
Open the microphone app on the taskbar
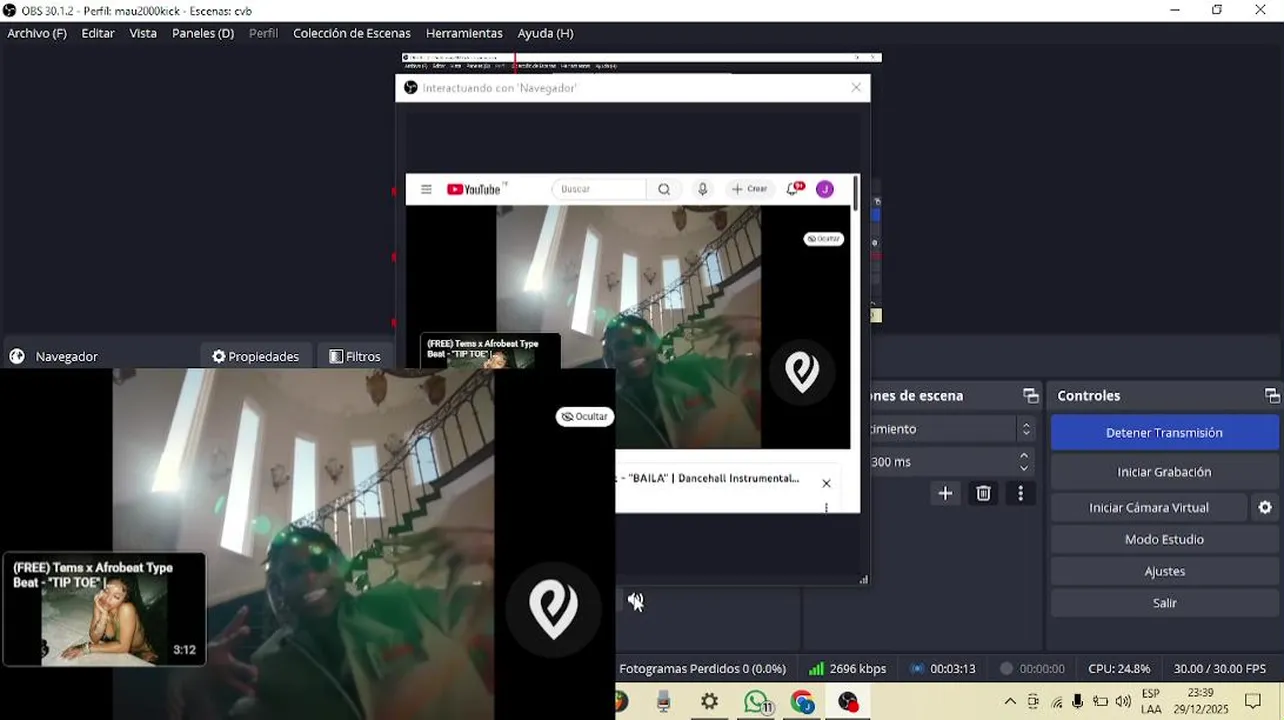(x=663, y=702)
